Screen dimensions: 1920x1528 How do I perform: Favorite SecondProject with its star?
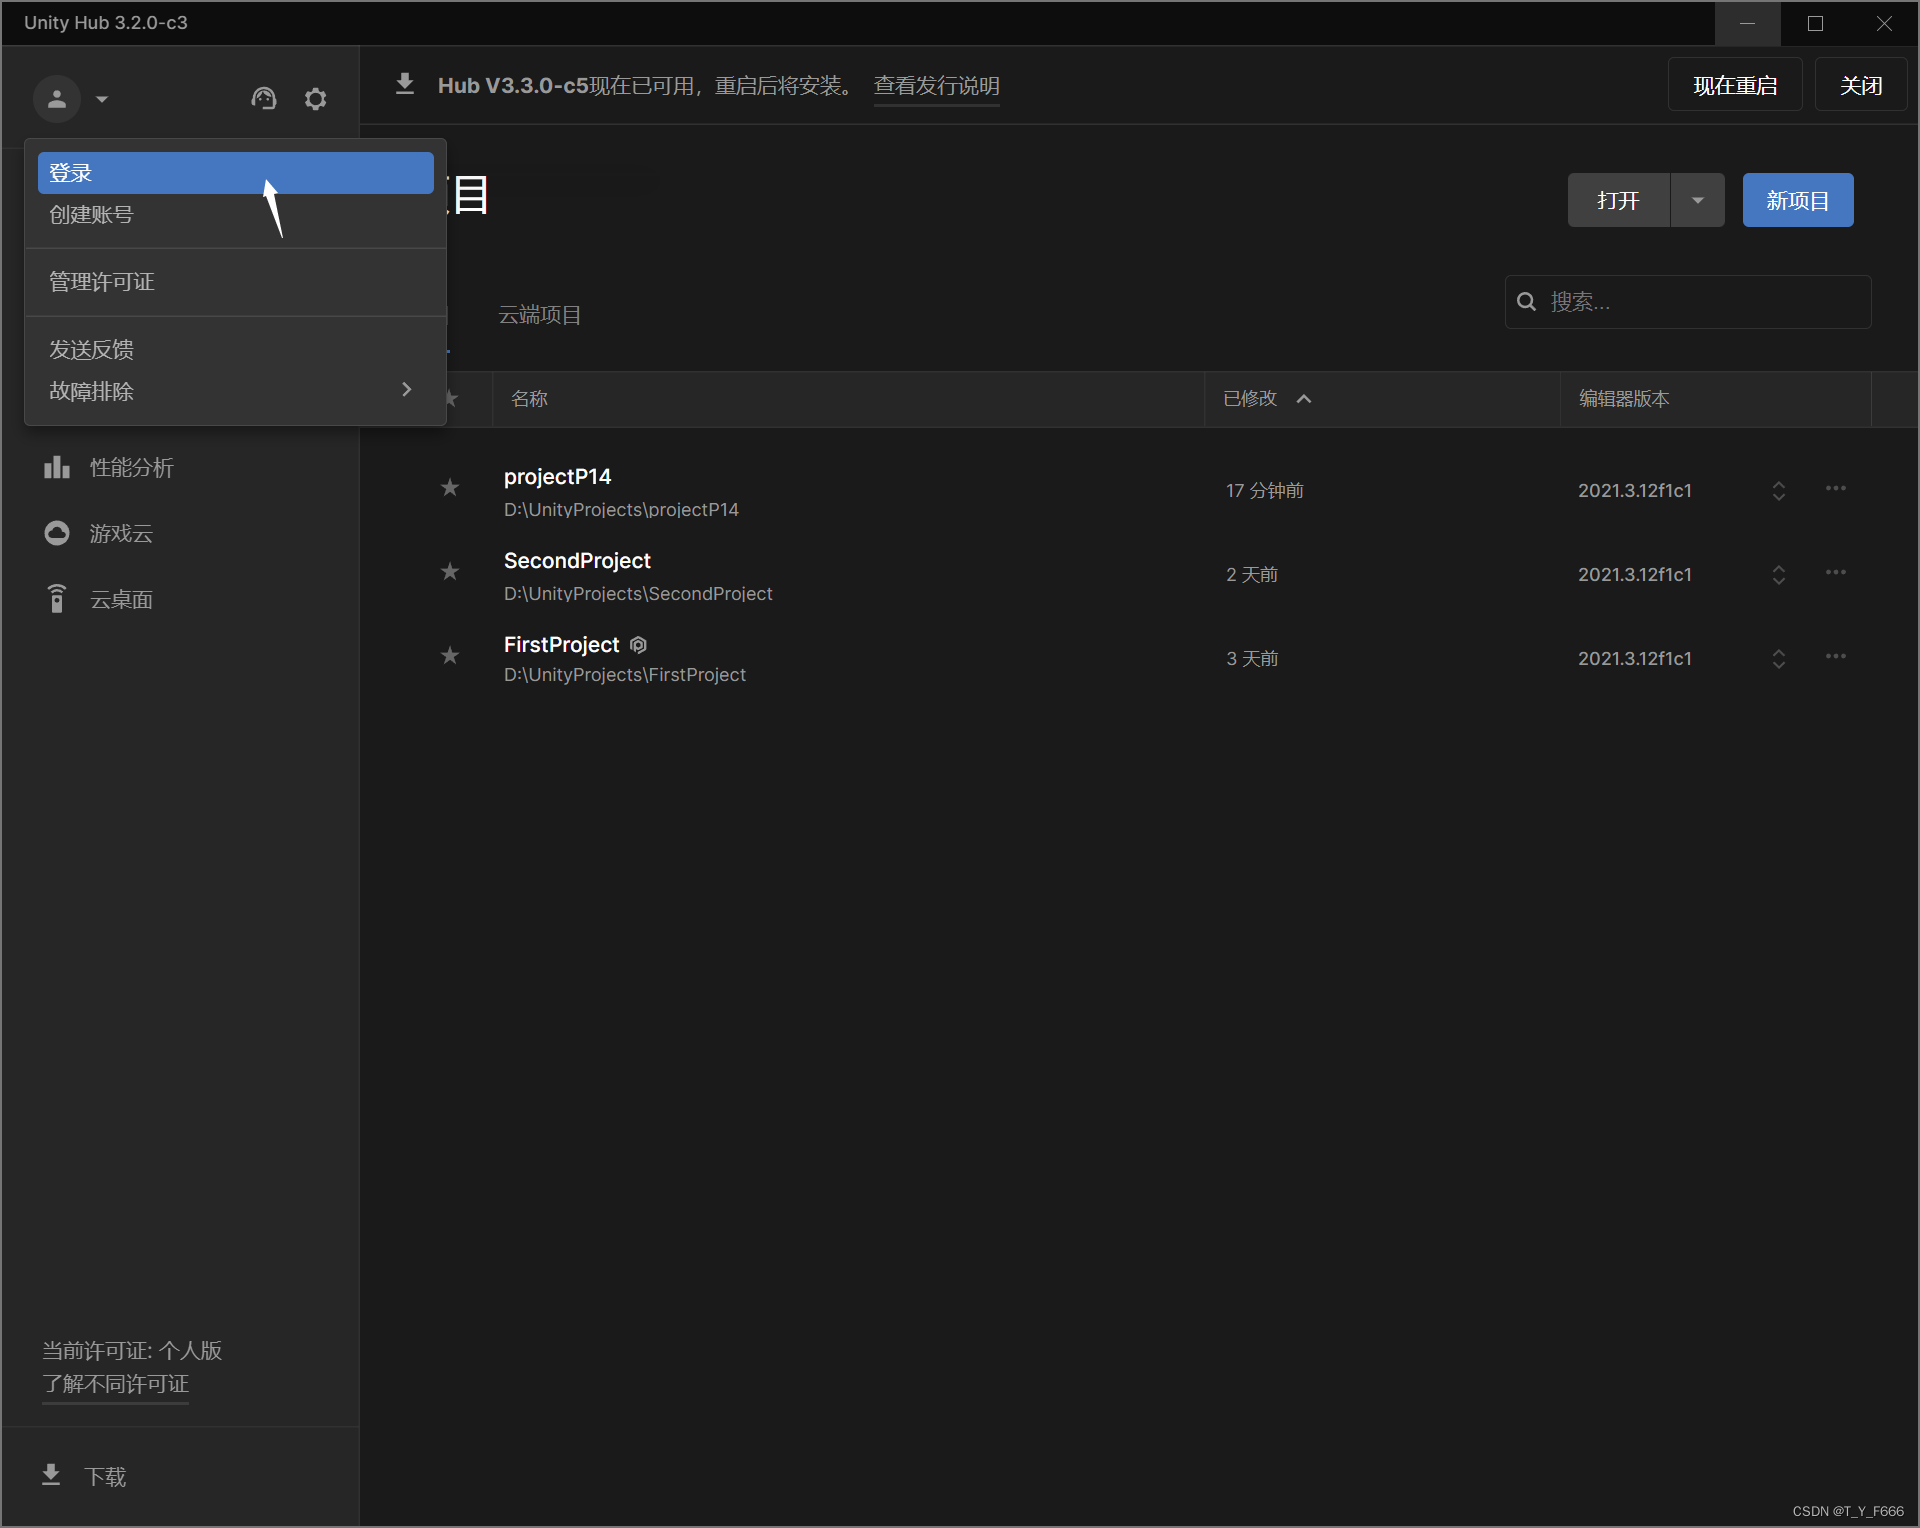(450, 572)
